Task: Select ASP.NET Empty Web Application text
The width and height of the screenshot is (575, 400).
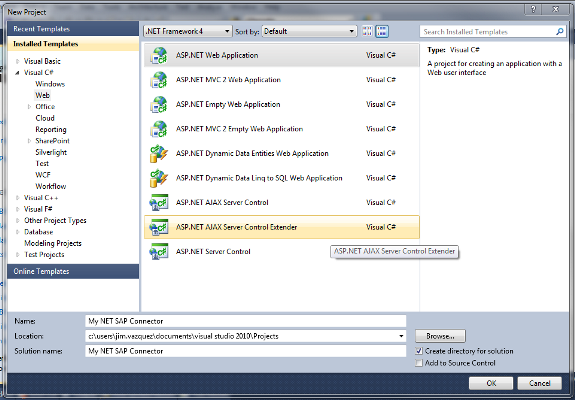Action: click(x=228, y=104)
